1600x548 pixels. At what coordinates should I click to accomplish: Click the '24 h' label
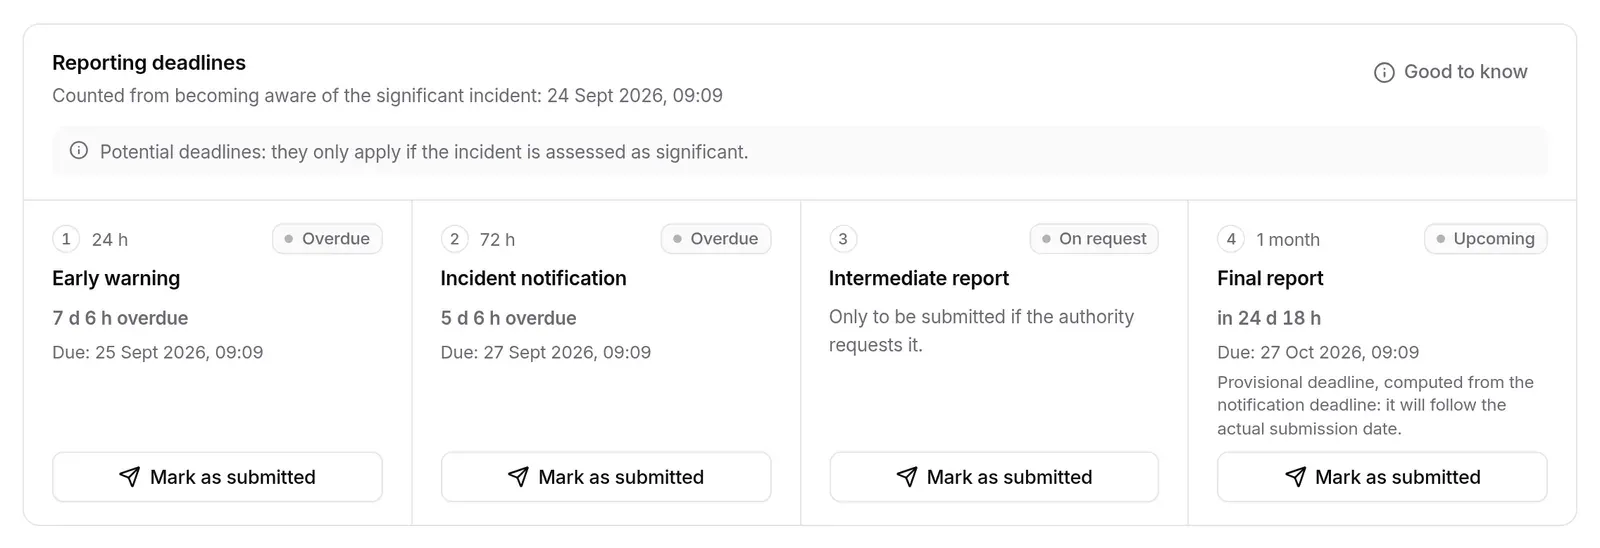[x=110, y=240]
